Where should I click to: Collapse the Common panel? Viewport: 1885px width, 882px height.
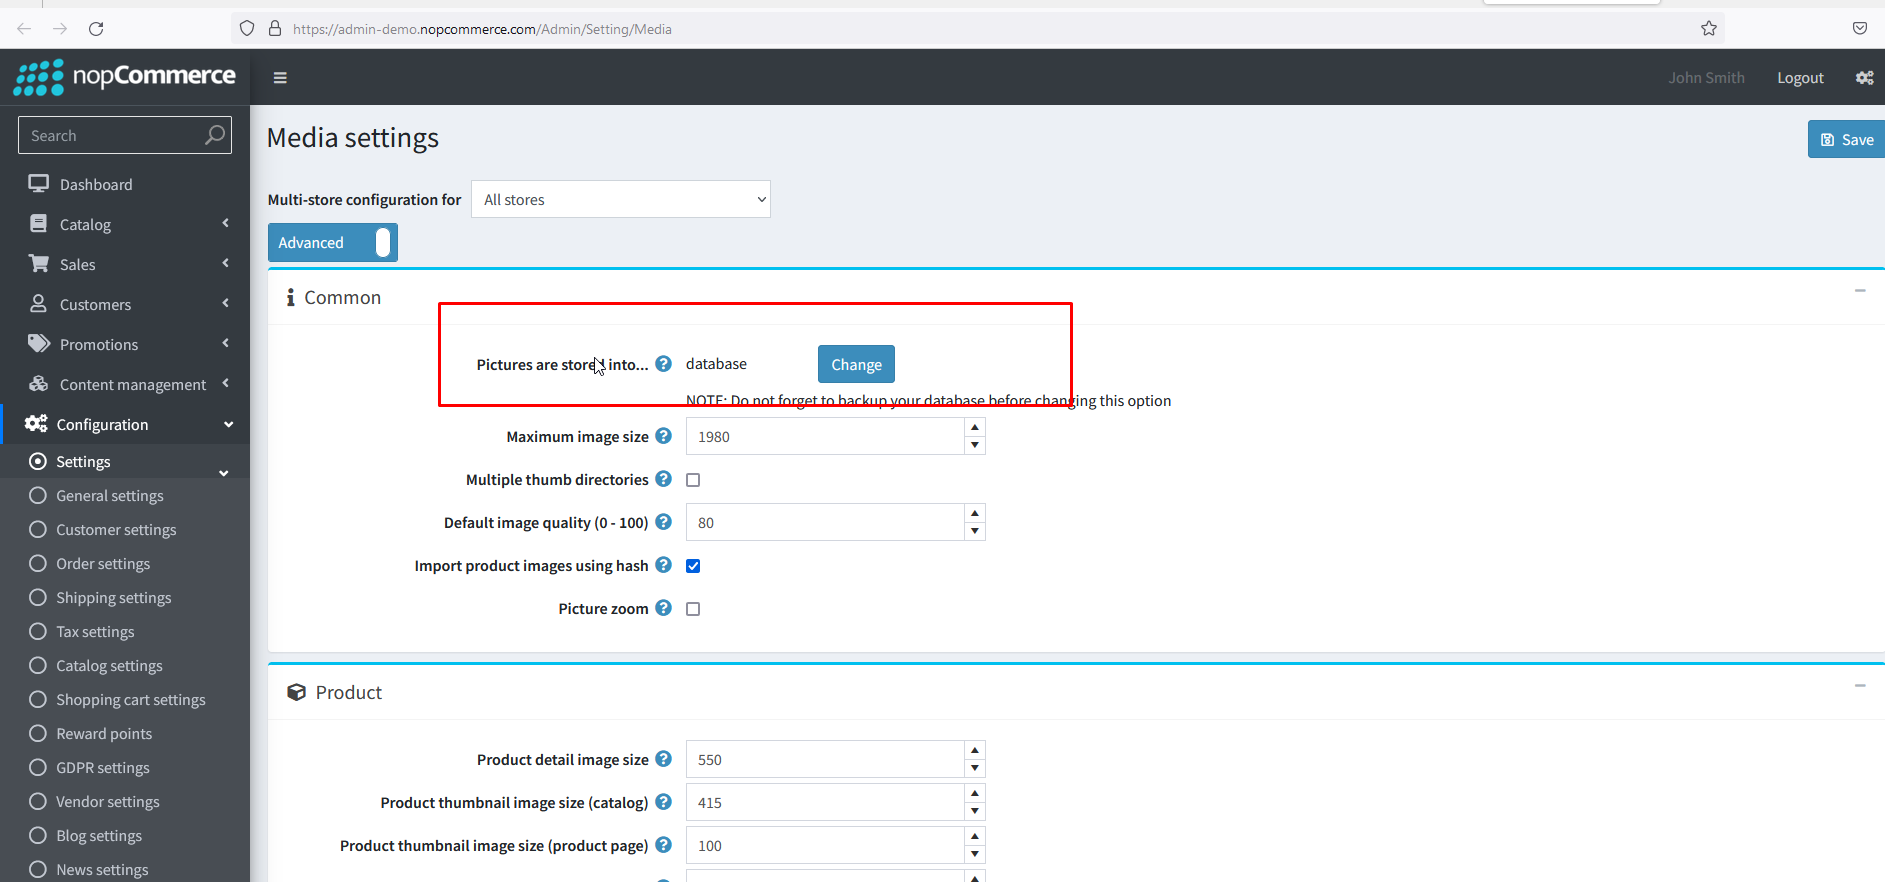(1860, 291)
